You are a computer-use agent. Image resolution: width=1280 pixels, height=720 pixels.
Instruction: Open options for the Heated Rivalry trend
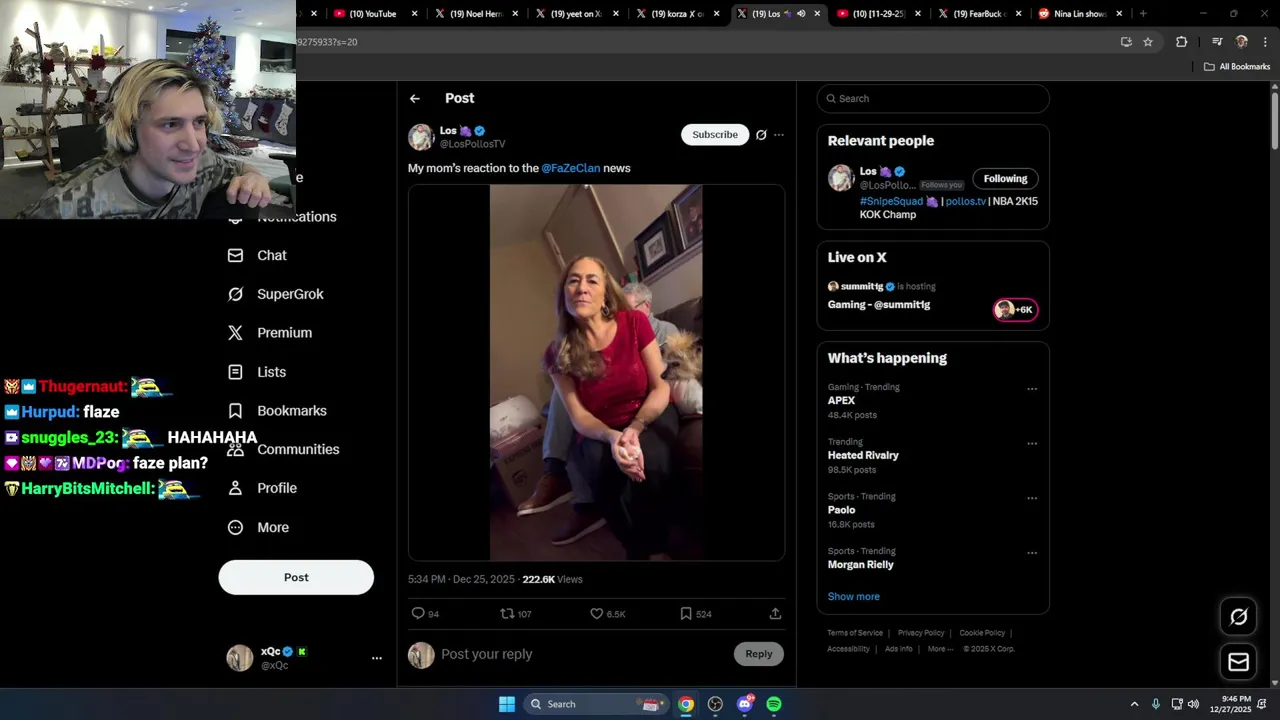coord(1032,443)
